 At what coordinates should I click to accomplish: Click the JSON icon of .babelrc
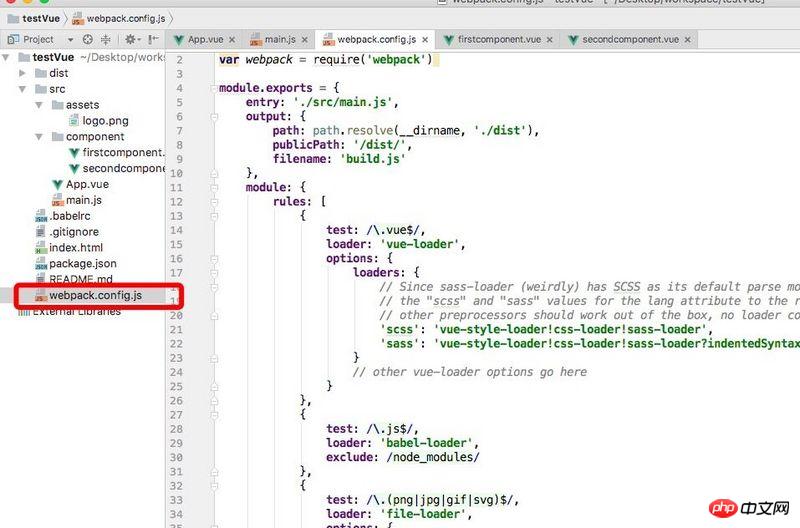pyautogui.click(x=41, y=216)
